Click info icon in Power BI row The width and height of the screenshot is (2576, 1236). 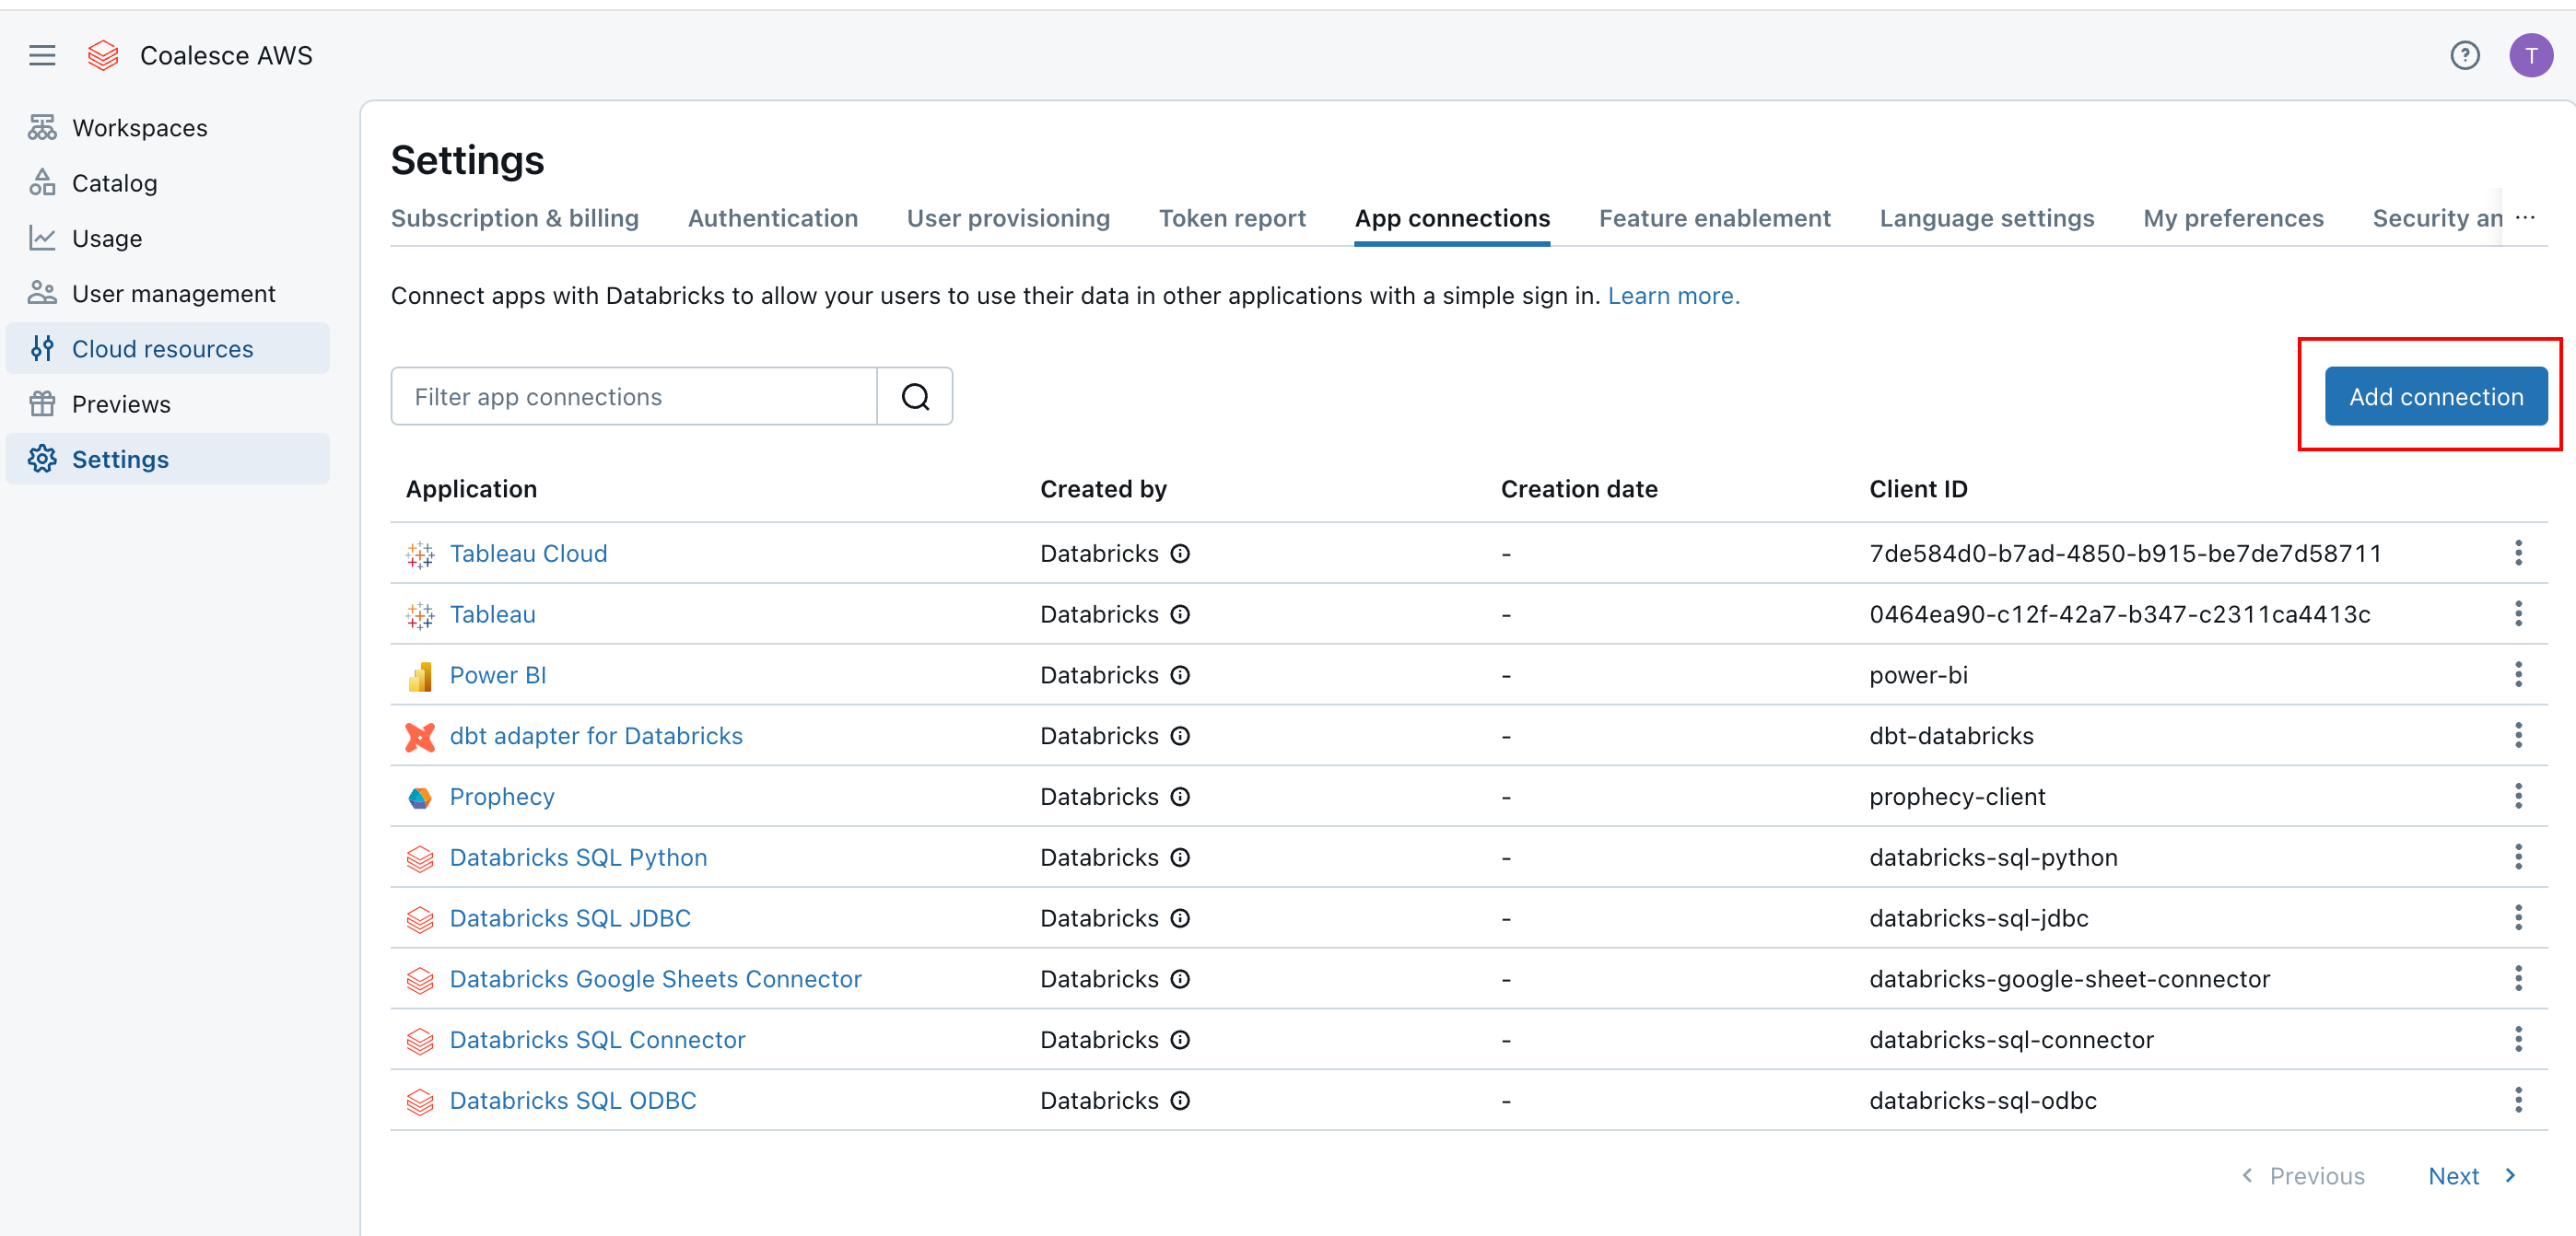tap(1180, 676)
